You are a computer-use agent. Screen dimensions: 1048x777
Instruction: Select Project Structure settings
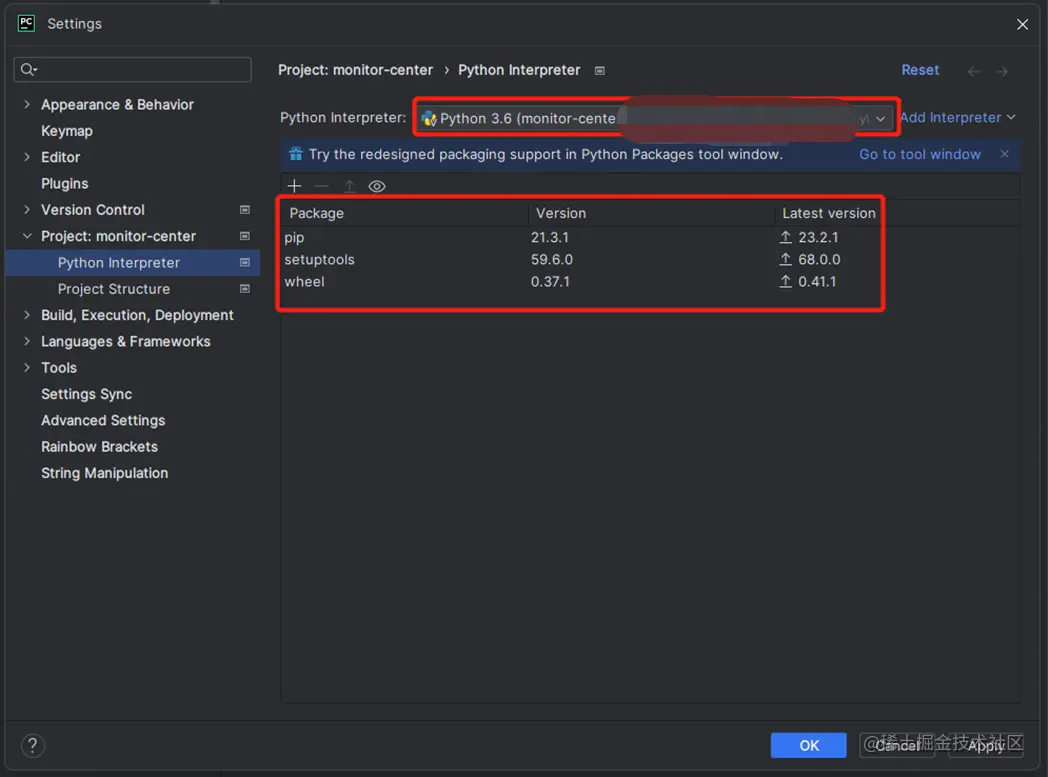pyautogui.click(x=114, y=289)
